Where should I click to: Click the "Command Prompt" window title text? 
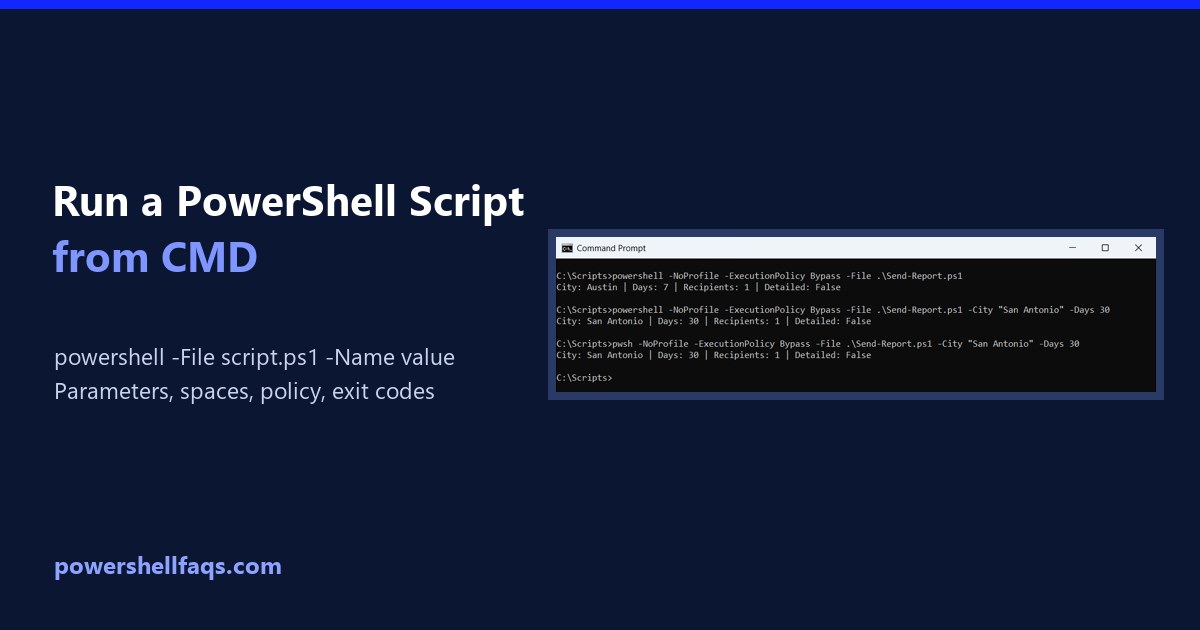[611, 248]
